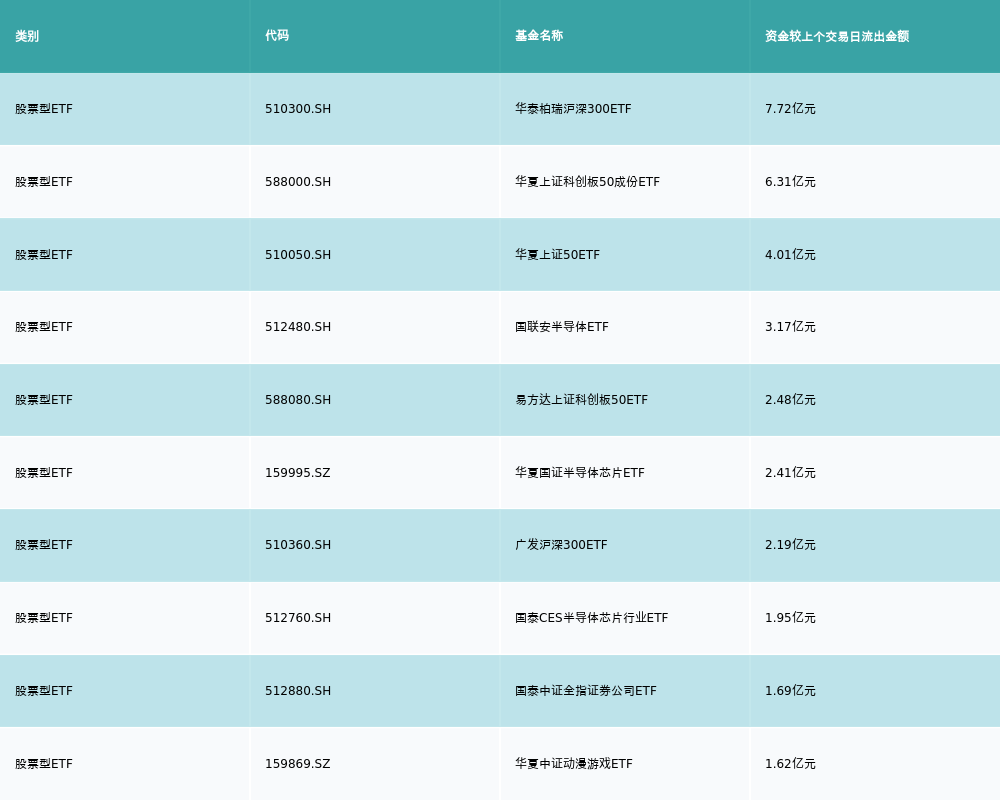Click 股票型ETF in the 512480.SH row

(44, 327)
